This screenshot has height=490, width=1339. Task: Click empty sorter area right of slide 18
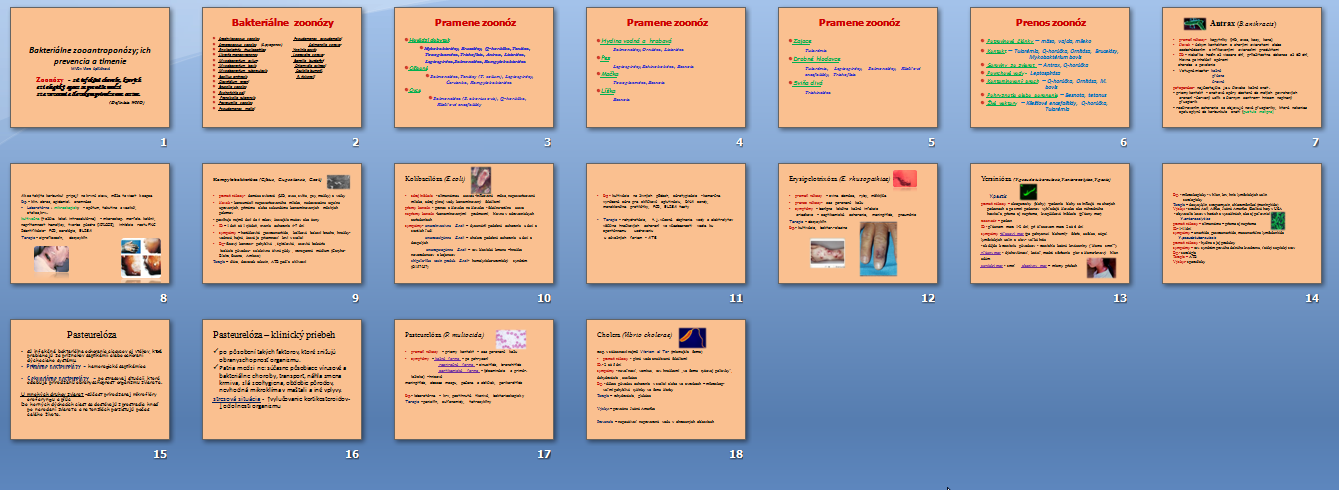(x=1000, y=380)
